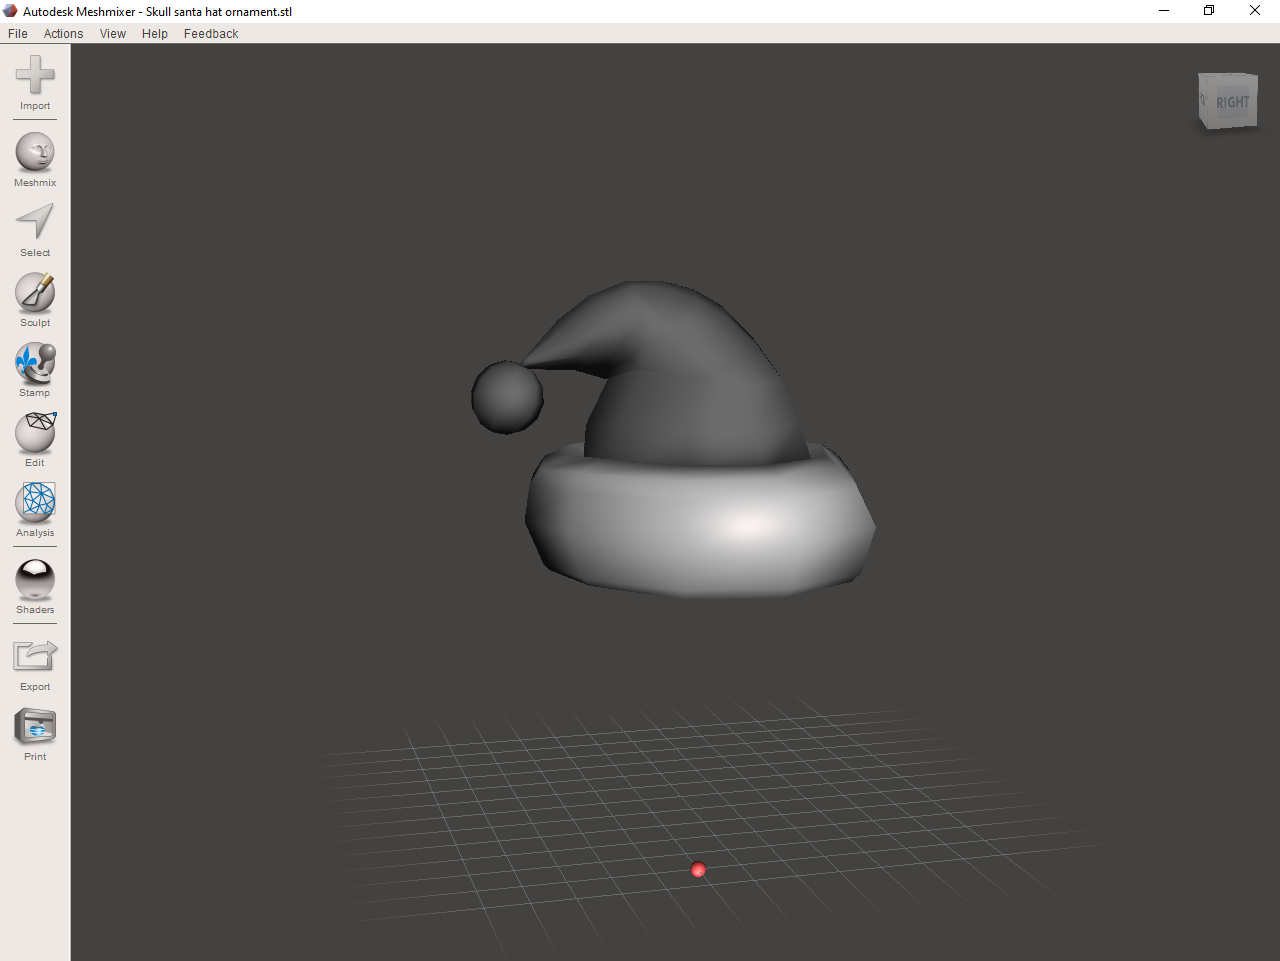This screenshot has height=961, width=1280.
Task: Open the Print preparation panel
Action: [34, 727]
